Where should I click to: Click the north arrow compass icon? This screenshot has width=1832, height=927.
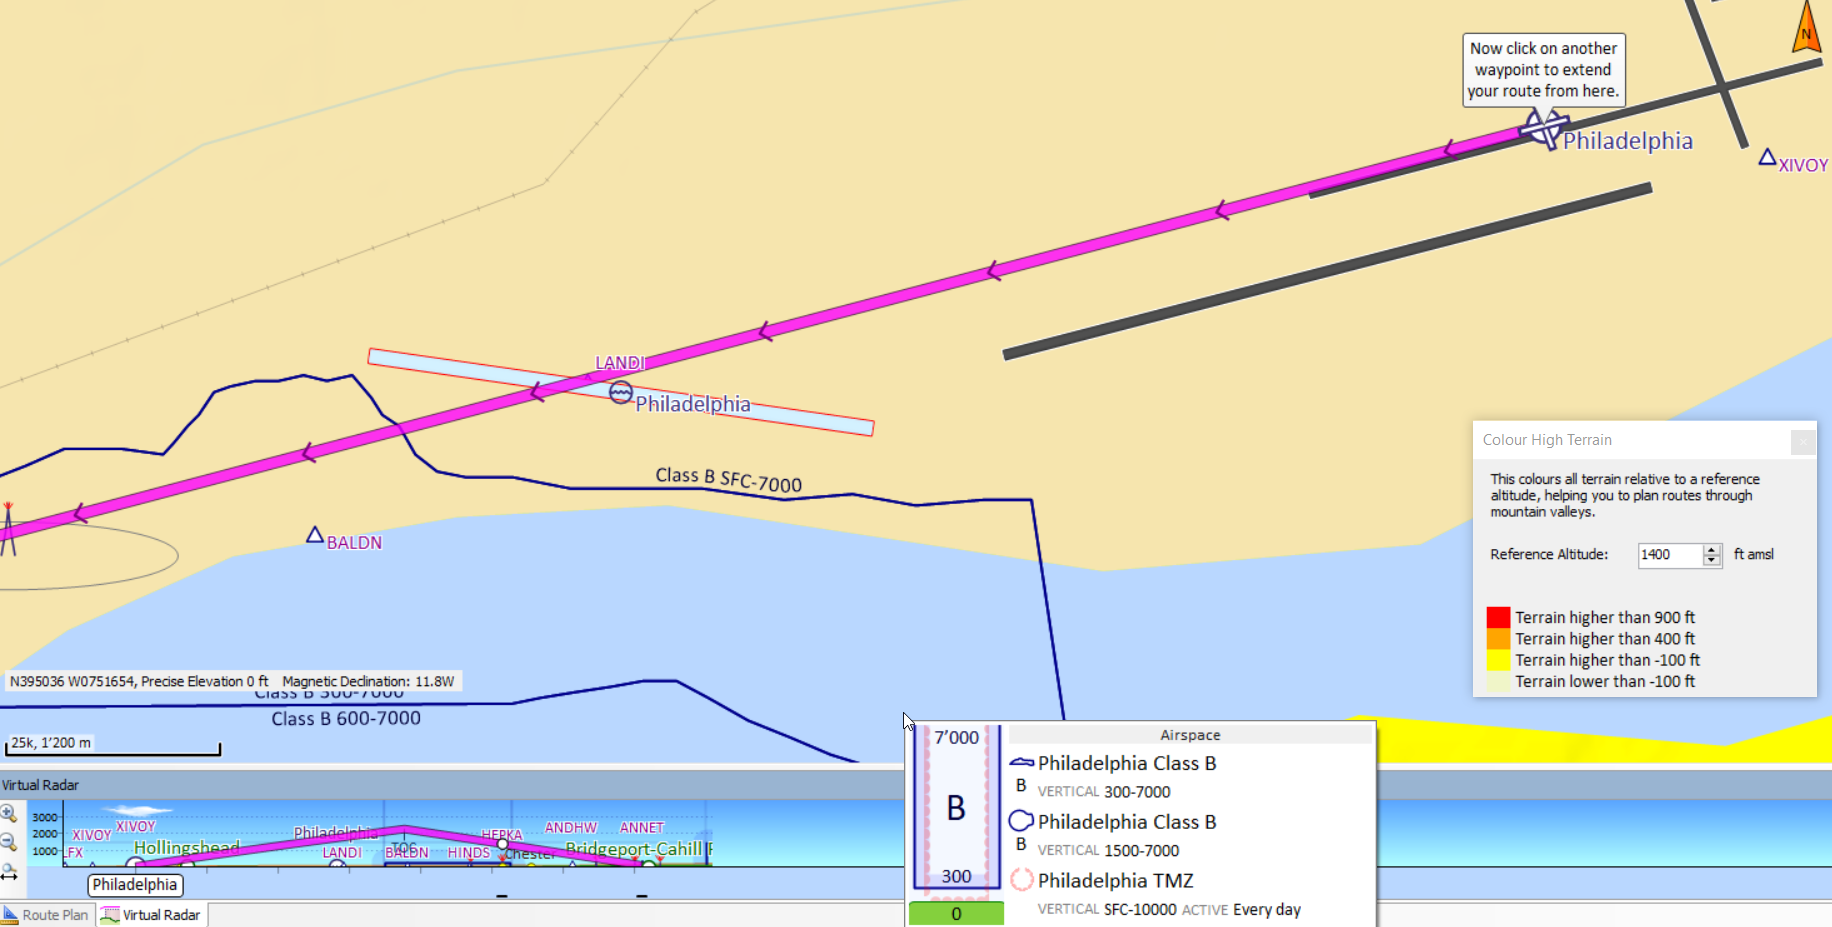(1806, 28)
